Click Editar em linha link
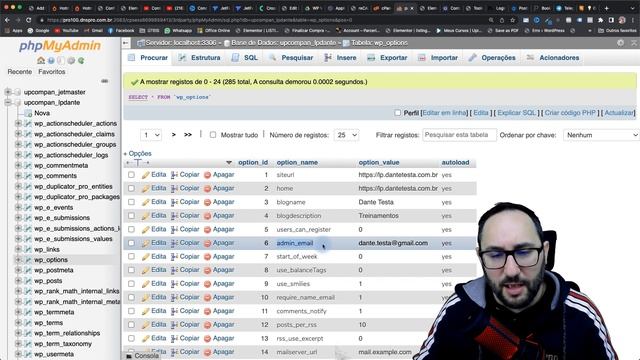This screenshot has height=360, width=640. point(444,113)
